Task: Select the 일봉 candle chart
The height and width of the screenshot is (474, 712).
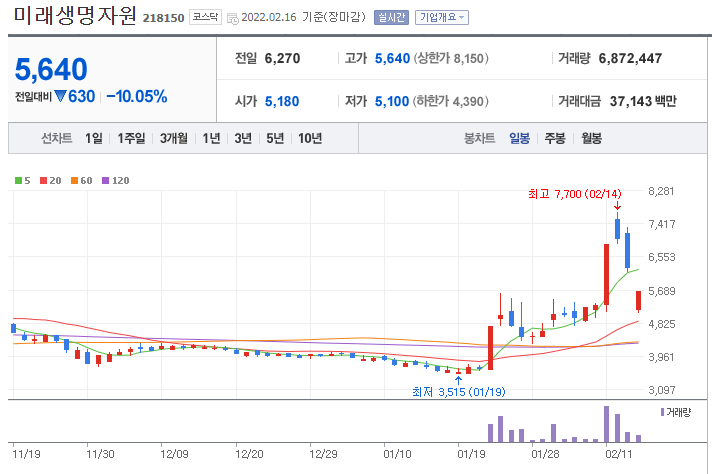Action: [x=519, y=138]
